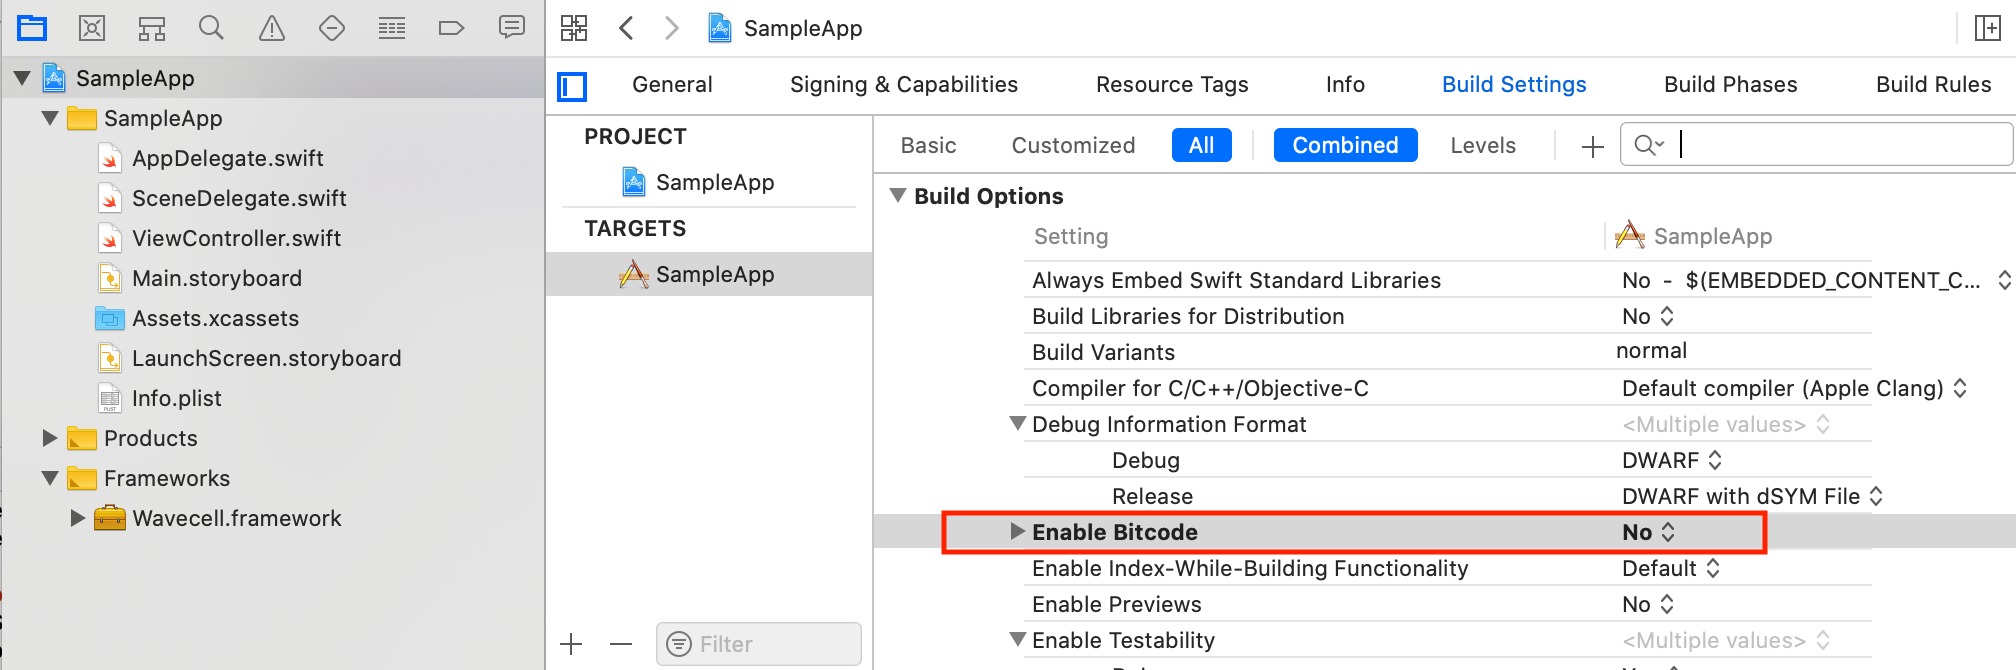
Task: Collapse Debug Information Format setting
Action: click(x=1018, y=424)
